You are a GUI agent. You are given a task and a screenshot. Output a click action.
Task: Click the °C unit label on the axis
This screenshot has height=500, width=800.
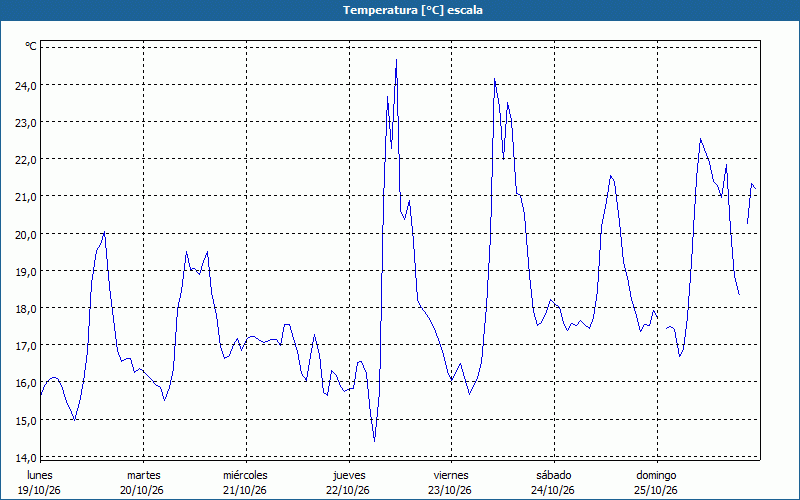31,46
